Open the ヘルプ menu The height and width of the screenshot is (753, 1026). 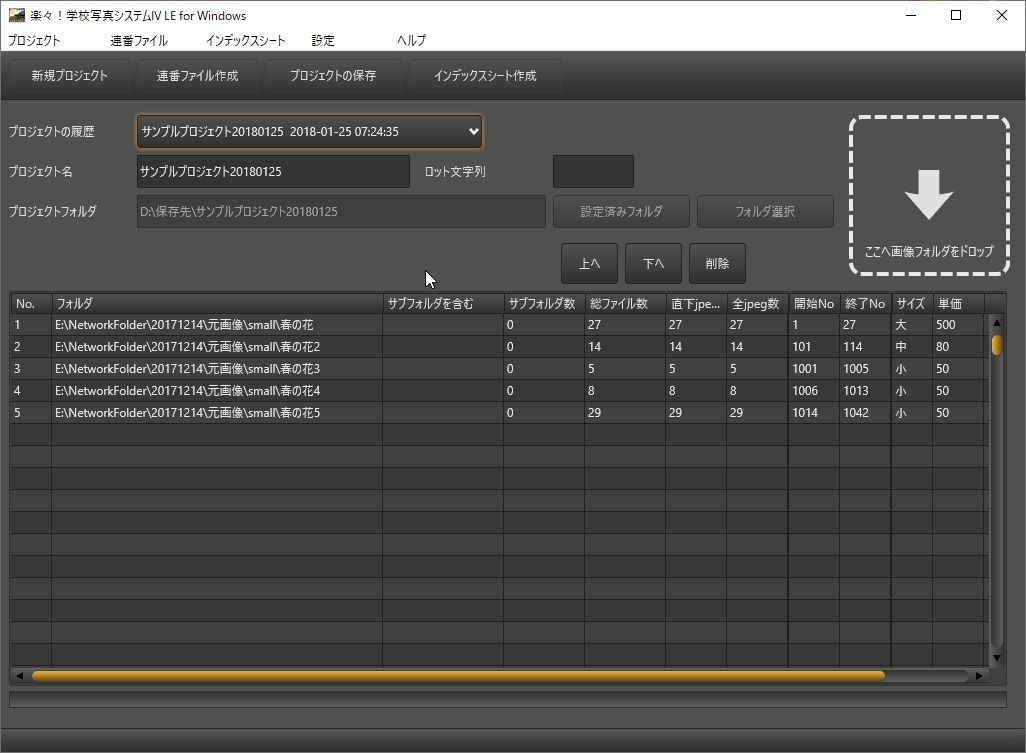tap(411, 41)
